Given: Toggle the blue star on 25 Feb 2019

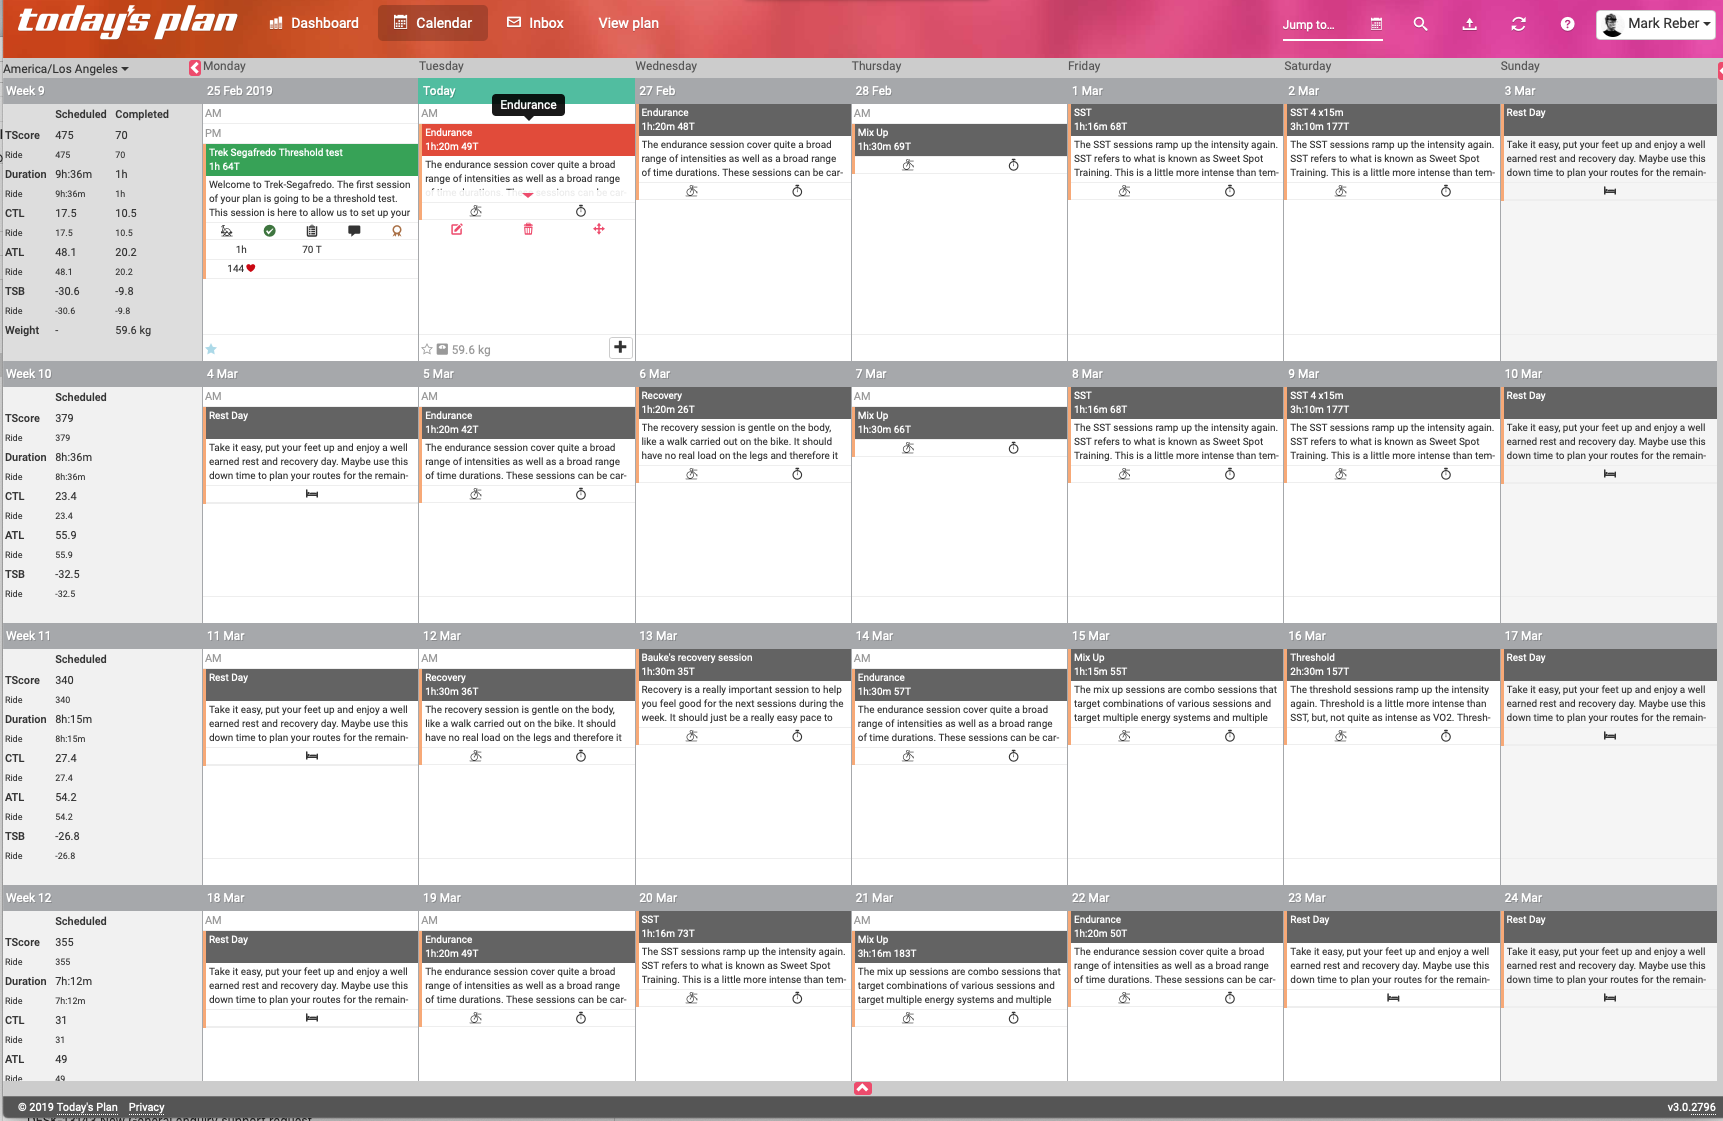Looking at the screenshot, I should click(211, 349).
